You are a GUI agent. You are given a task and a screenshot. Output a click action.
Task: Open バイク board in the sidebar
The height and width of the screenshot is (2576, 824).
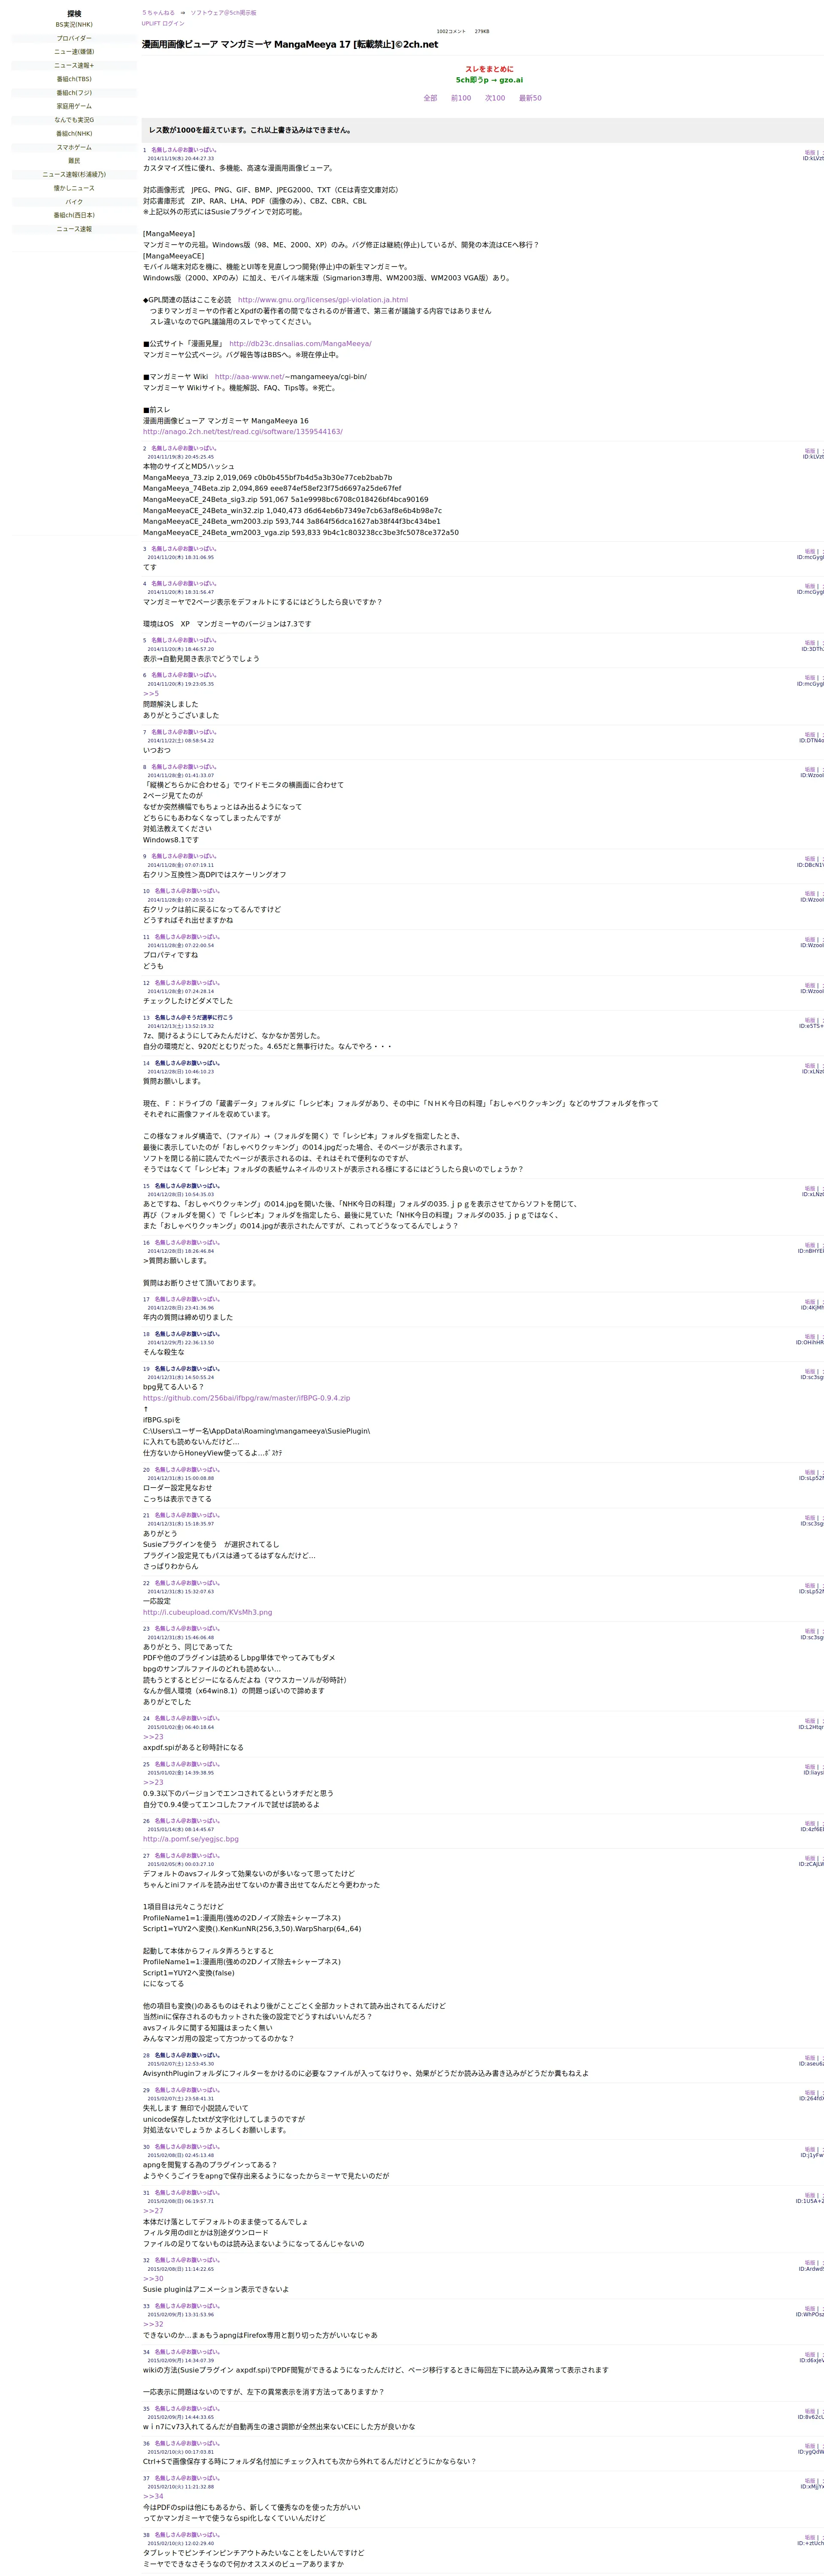coord(74,202)
